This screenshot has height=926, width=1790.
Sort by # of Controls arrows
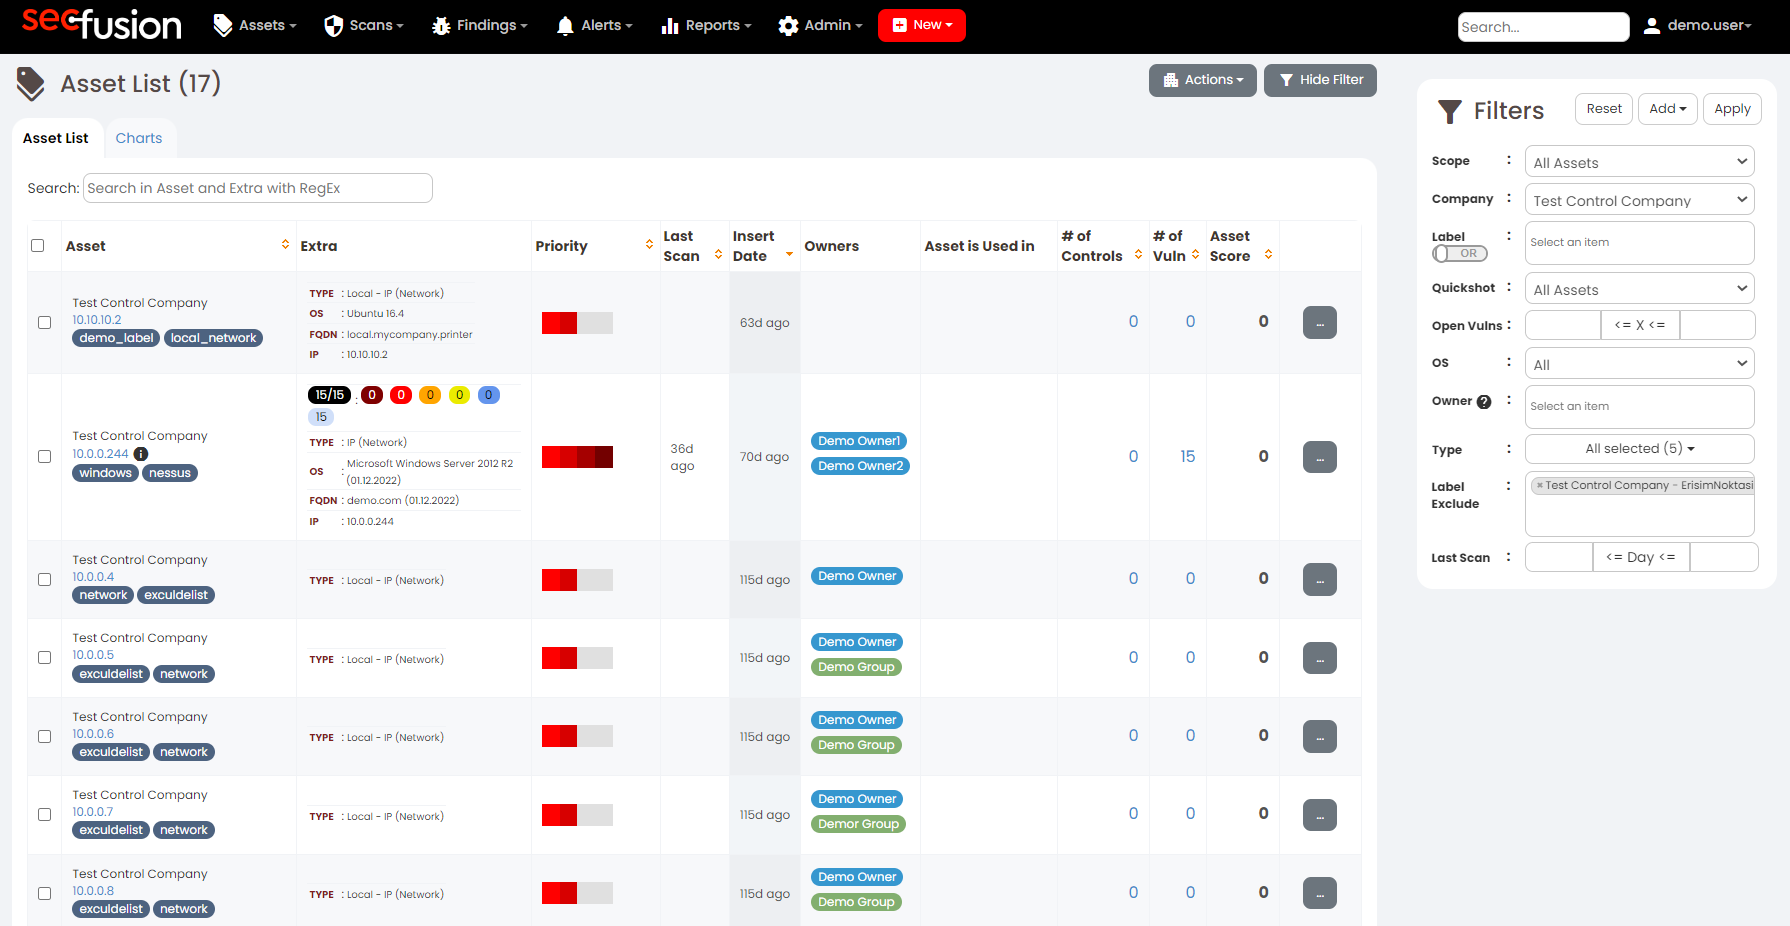pyautogui.click(x=1138, y=254)
